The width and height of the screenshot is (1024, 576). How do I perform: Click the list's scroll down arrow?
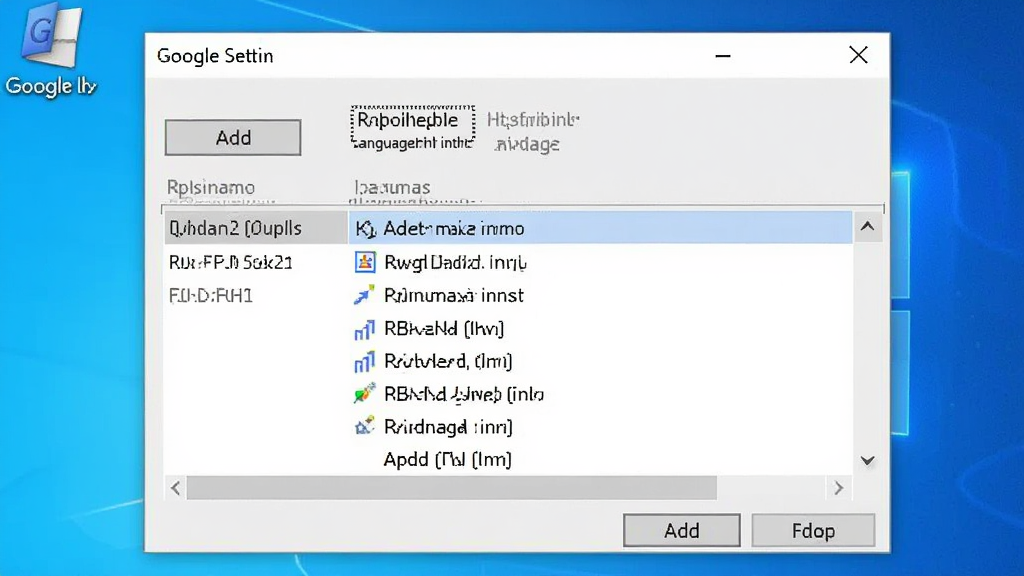867,460
